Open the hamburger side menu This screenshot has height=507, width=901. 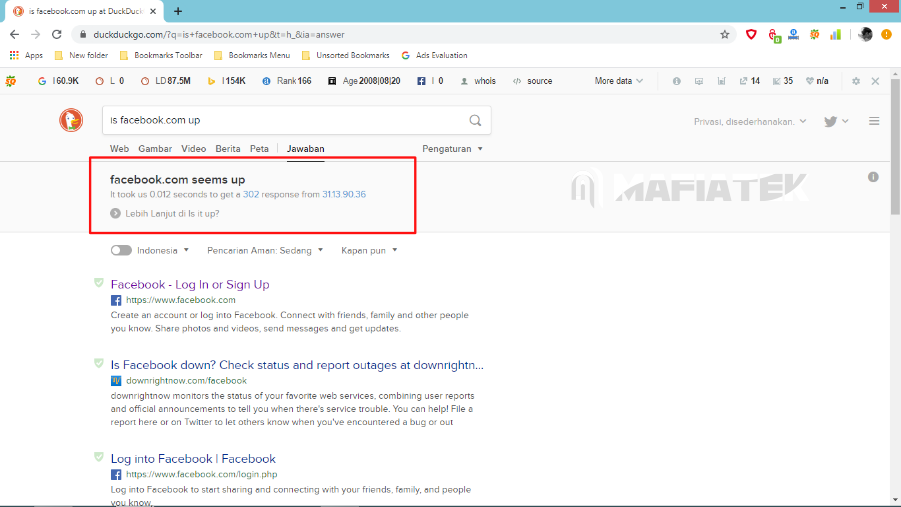point(874,121)
